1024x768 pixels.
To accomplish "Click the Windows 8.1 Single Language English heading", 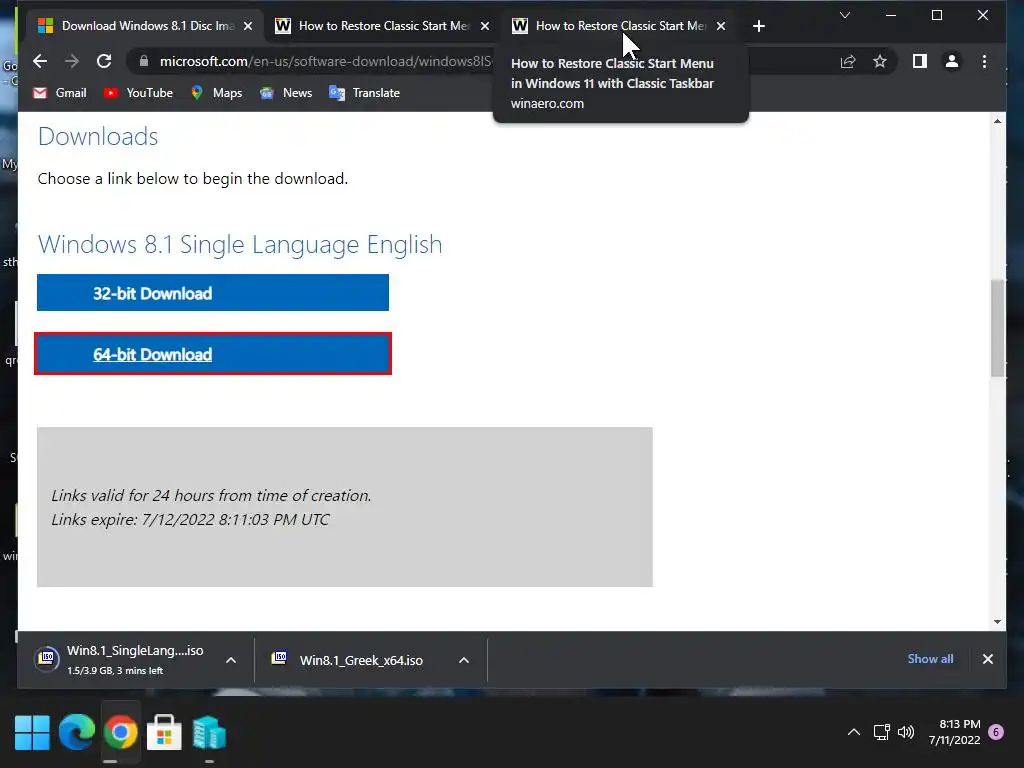I will click(240, 245).
